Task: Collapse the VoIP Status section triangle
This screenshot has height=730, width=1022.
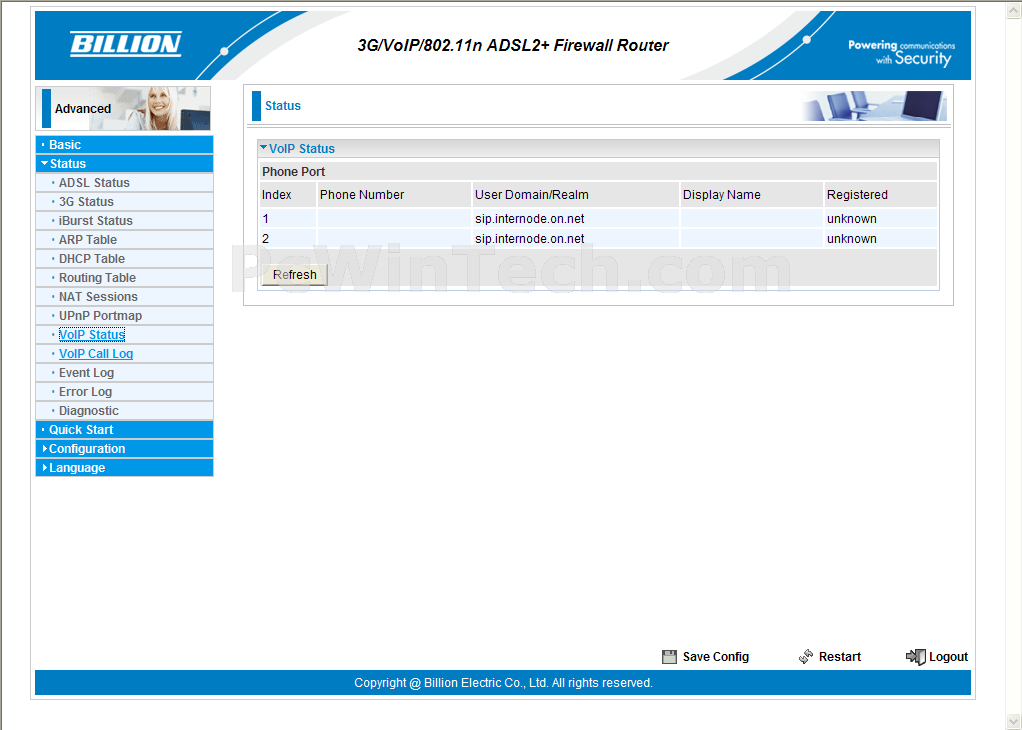Action: (x=263, y=148)
